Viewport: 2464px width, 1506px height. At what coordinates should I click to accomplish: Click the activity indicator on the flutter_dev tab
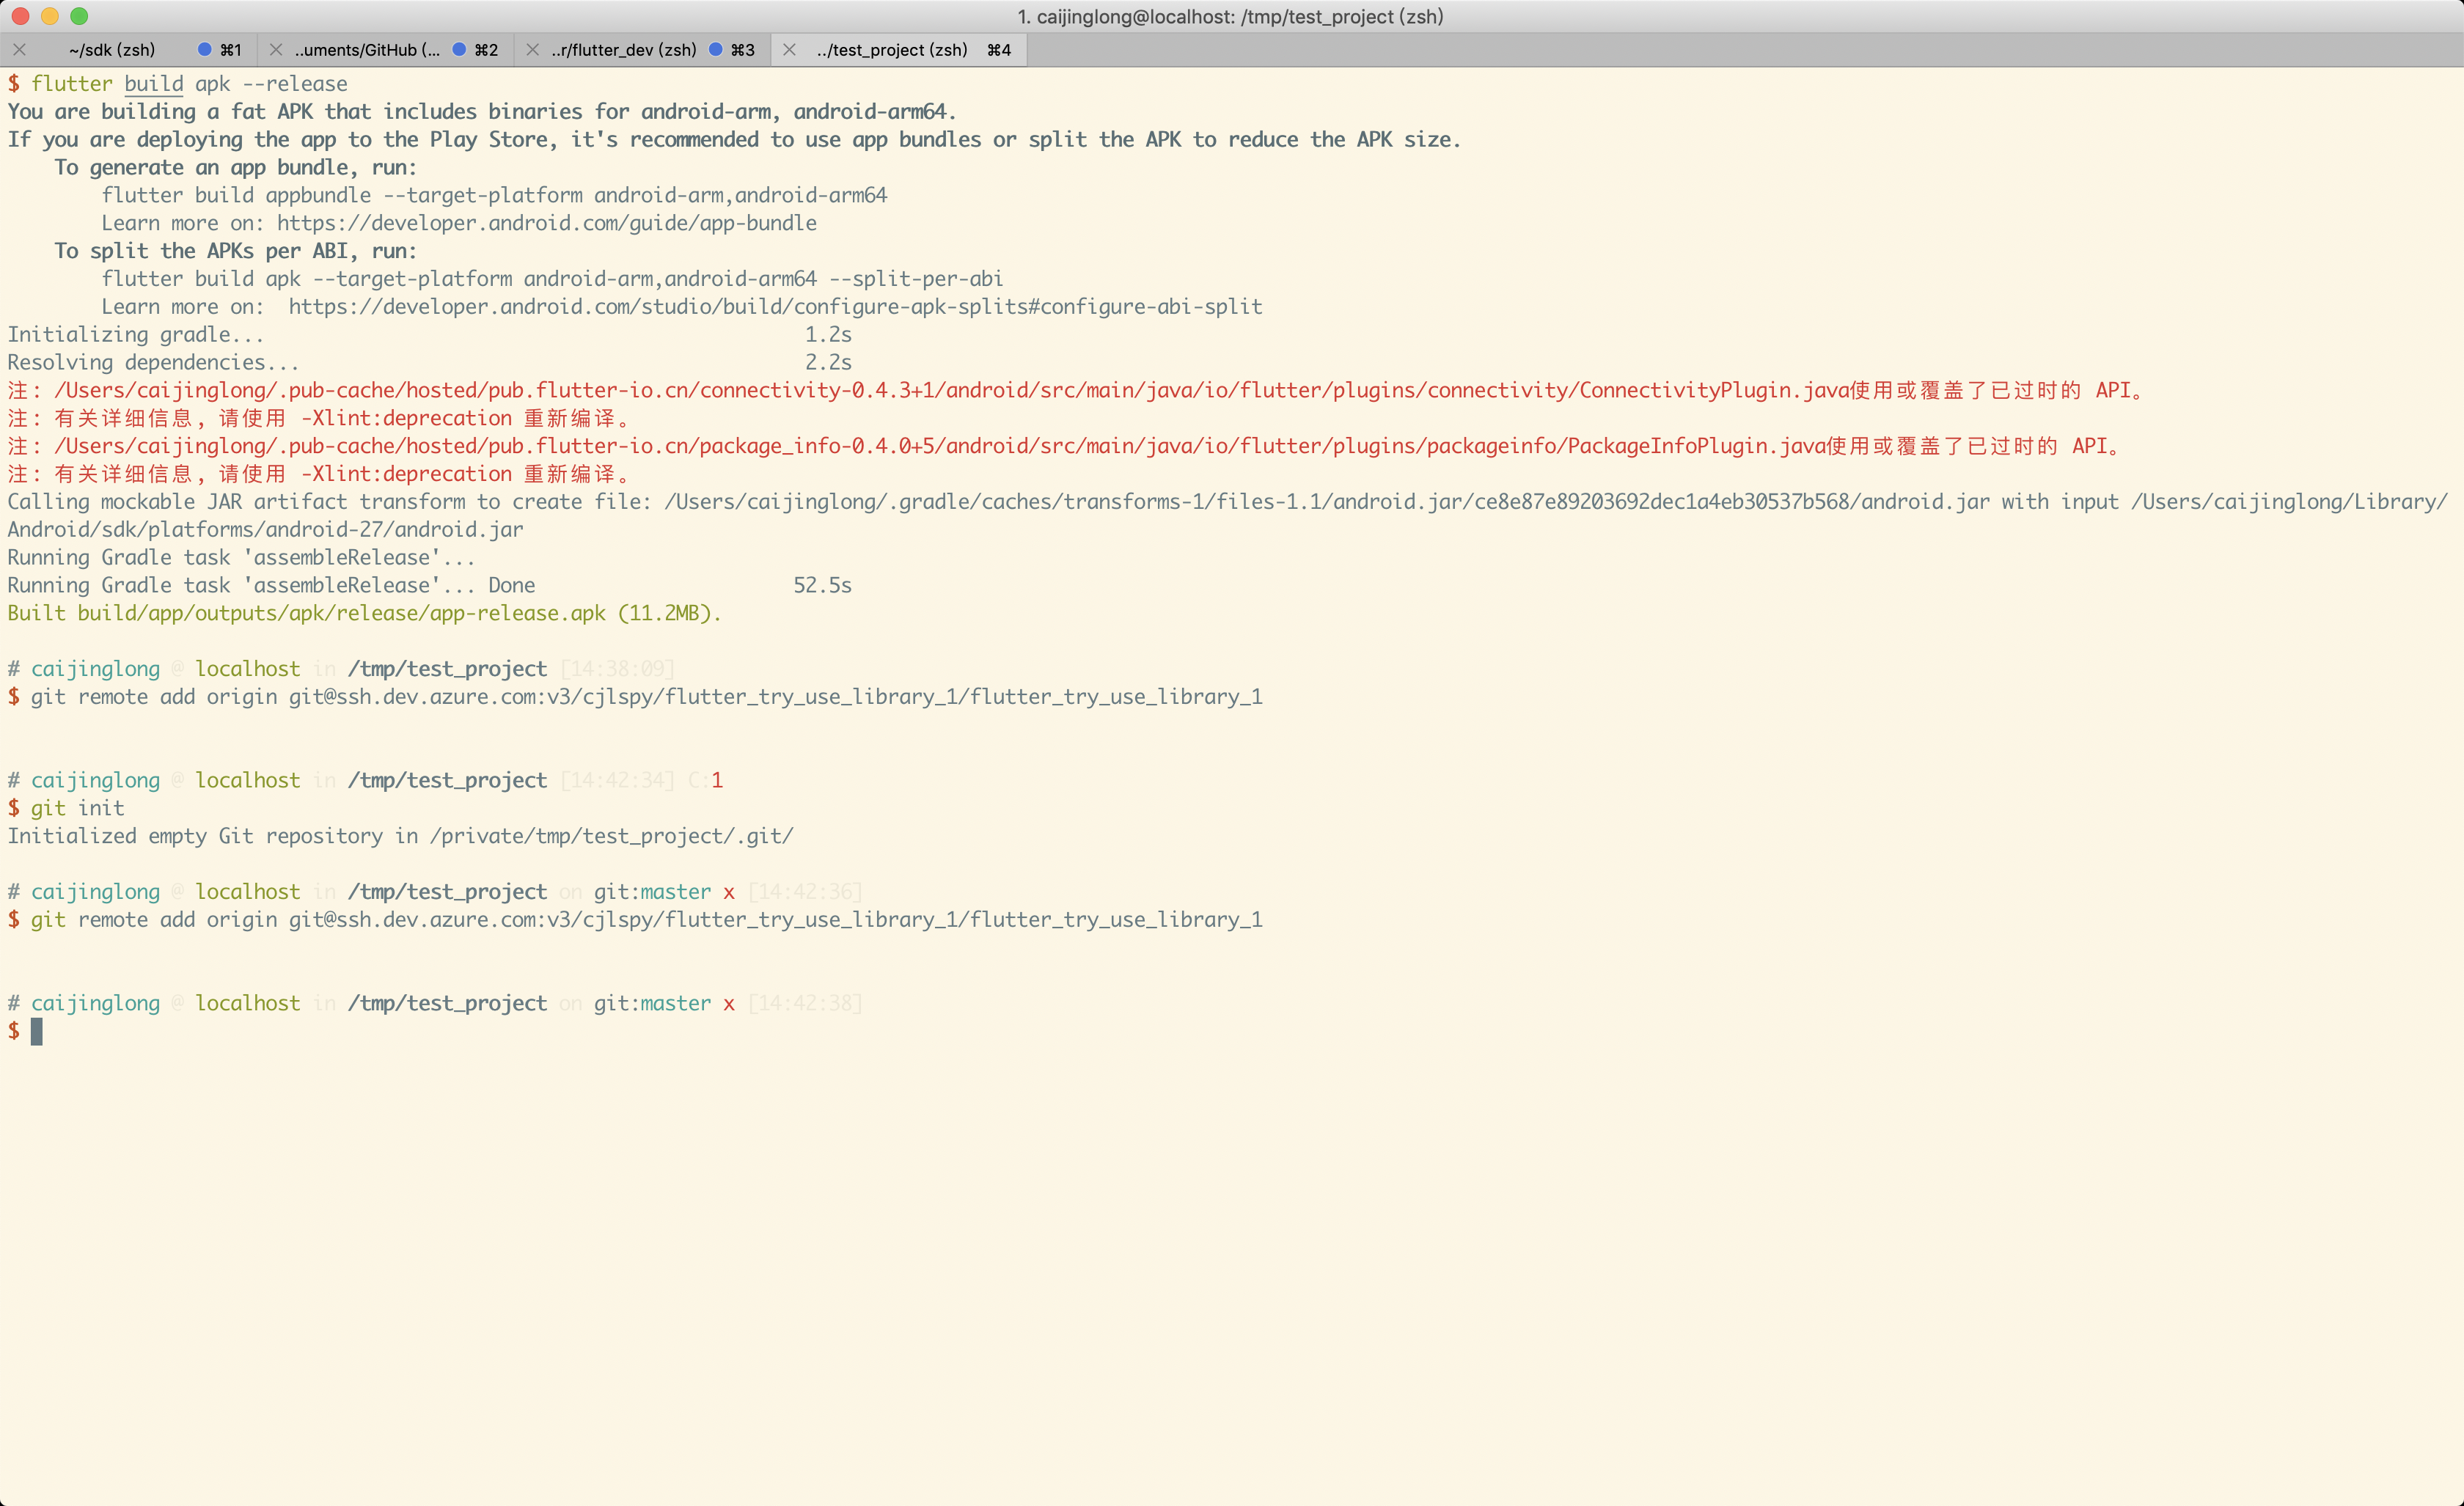(x=715, y=49)
